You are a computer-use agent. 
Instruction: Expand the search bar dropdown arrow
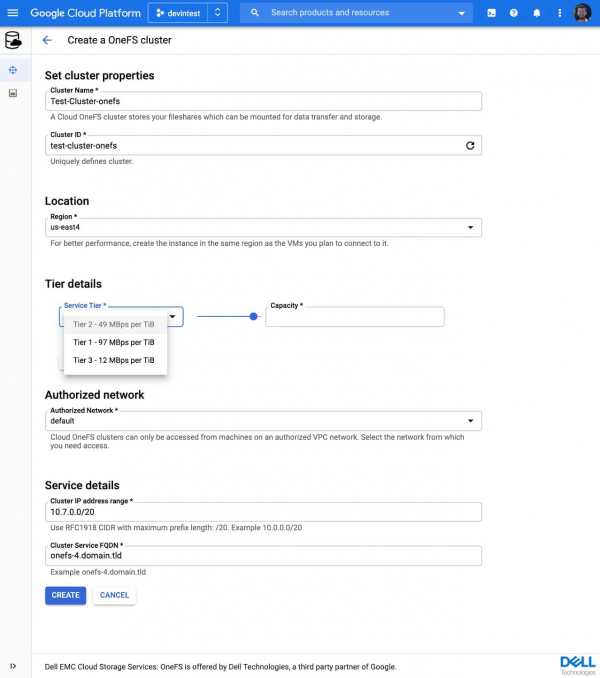point(462,13)
